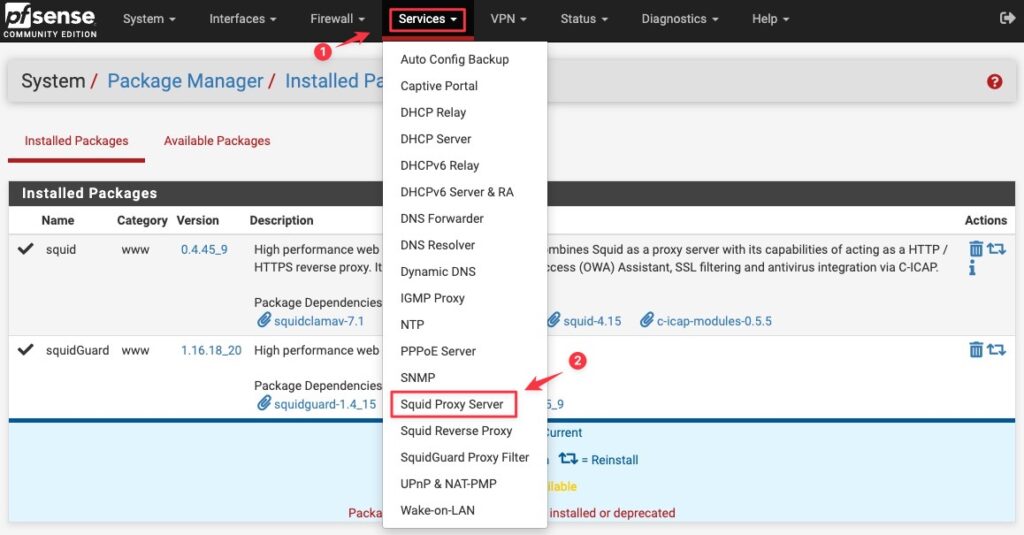Open the Help dropdown menu
This screenshot has width=1024, height=535.
770,19
